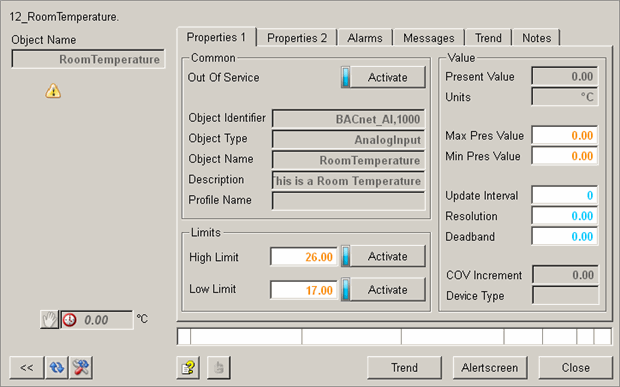
Task: Click the Object Identifier BACnet_AI,1000 field
Action: click(x=348, y=119)
